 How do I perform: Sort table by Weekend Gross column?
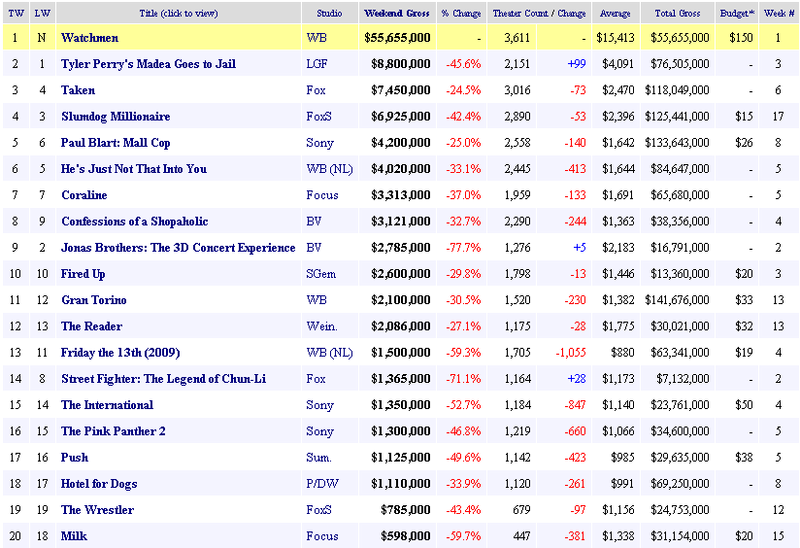pos(397,13)
